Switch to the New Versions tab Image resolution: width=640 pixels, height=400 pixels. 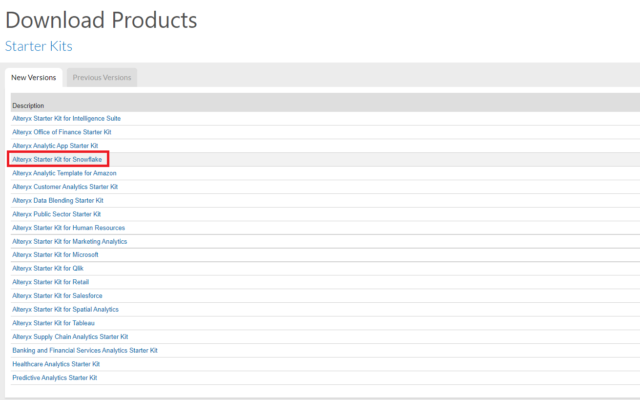click(33, 78)
